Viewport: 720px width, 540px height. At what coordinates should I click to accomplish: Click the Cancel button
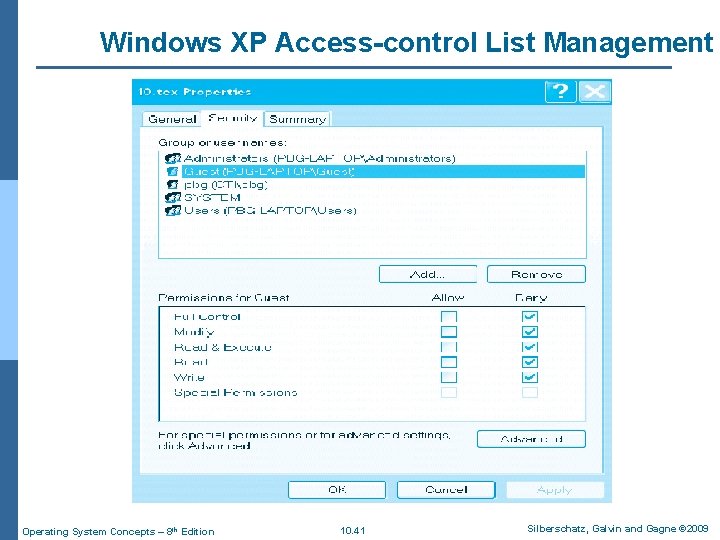[446, 490]
